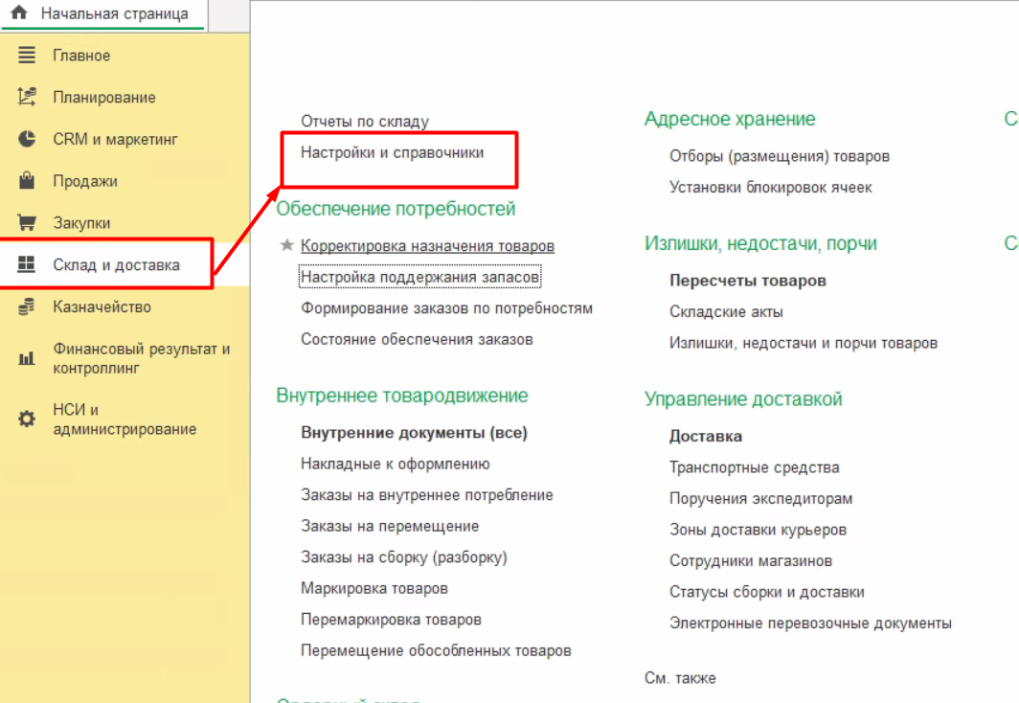Click the home icon on Начальная страница tab
The height and width of the screenshot is (703, 1019).
[19, 14]
